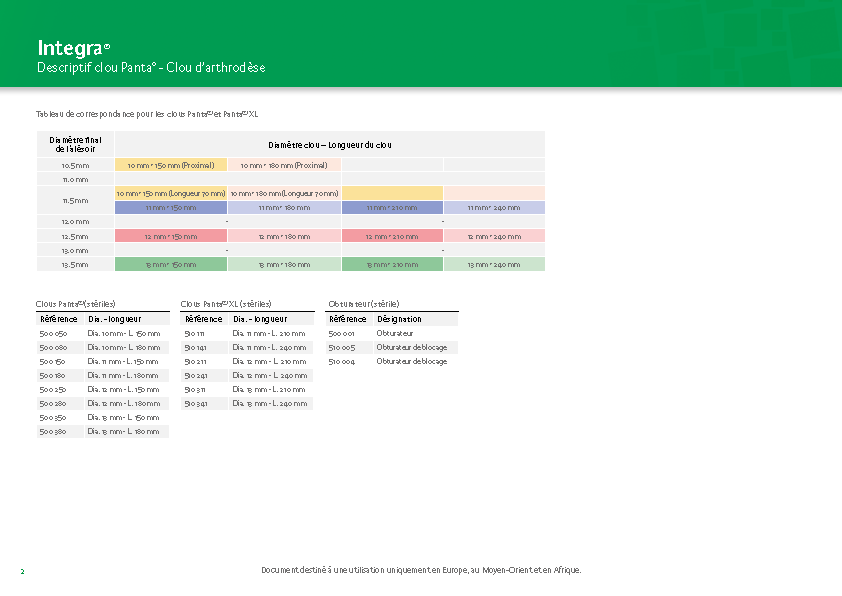
Task: Click the light blue 11 mm * 240 mm cell
Action: [x=494, y=208]
